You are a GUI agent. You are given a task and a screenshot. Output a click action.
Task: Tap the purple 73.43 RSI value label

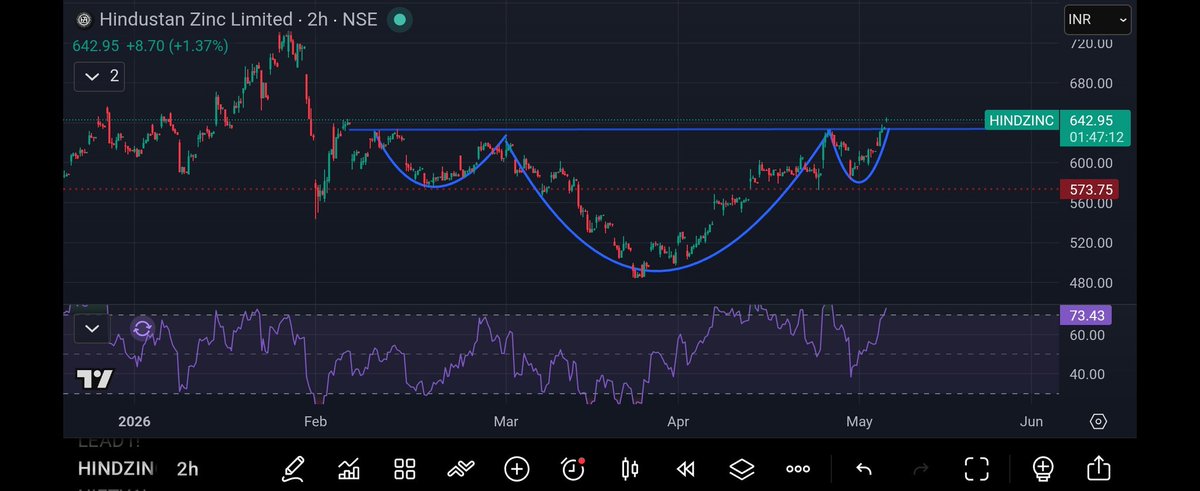(1085, 315)
